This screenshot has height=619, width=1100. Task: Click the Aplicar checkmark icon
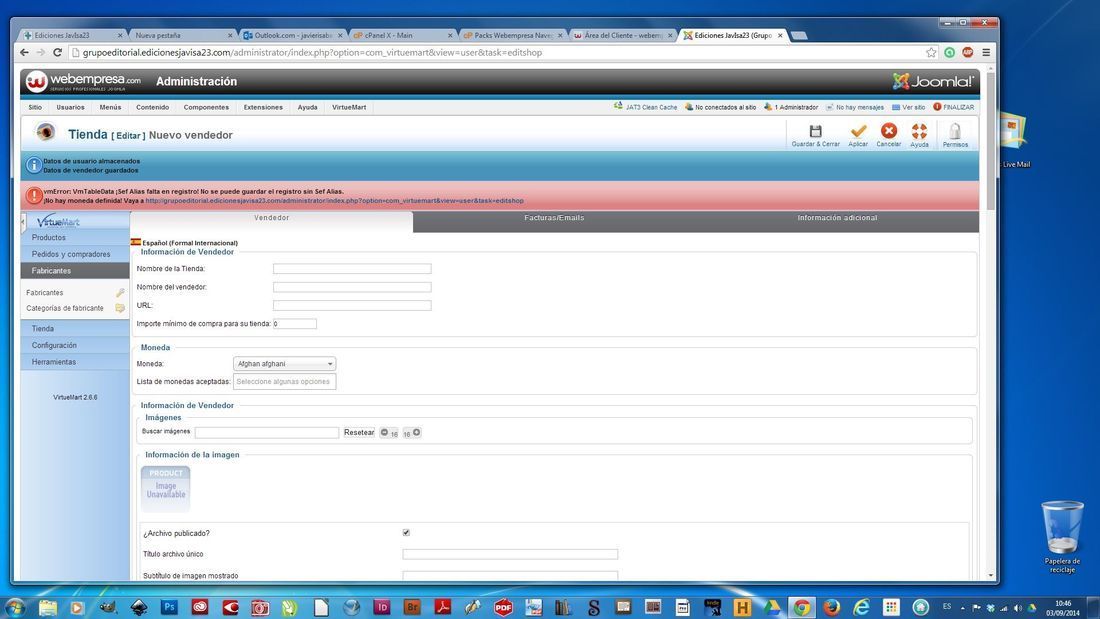point(858,131)
